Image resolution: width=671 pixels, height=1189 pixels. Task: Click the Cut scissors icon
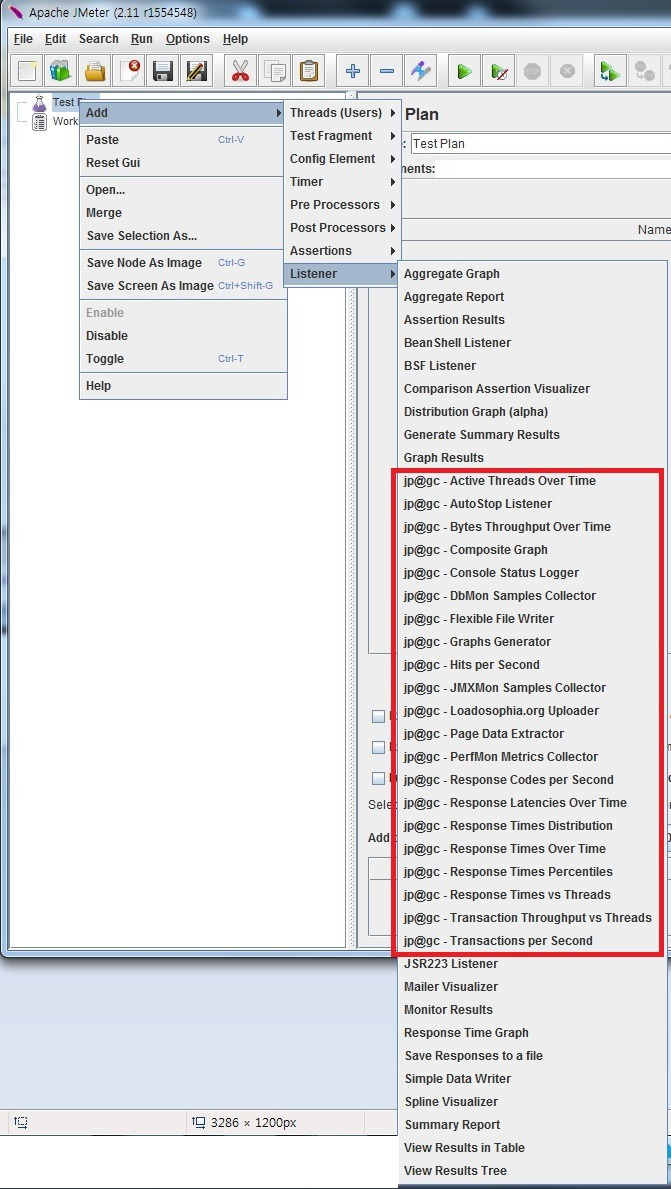(x=240, y=71)
